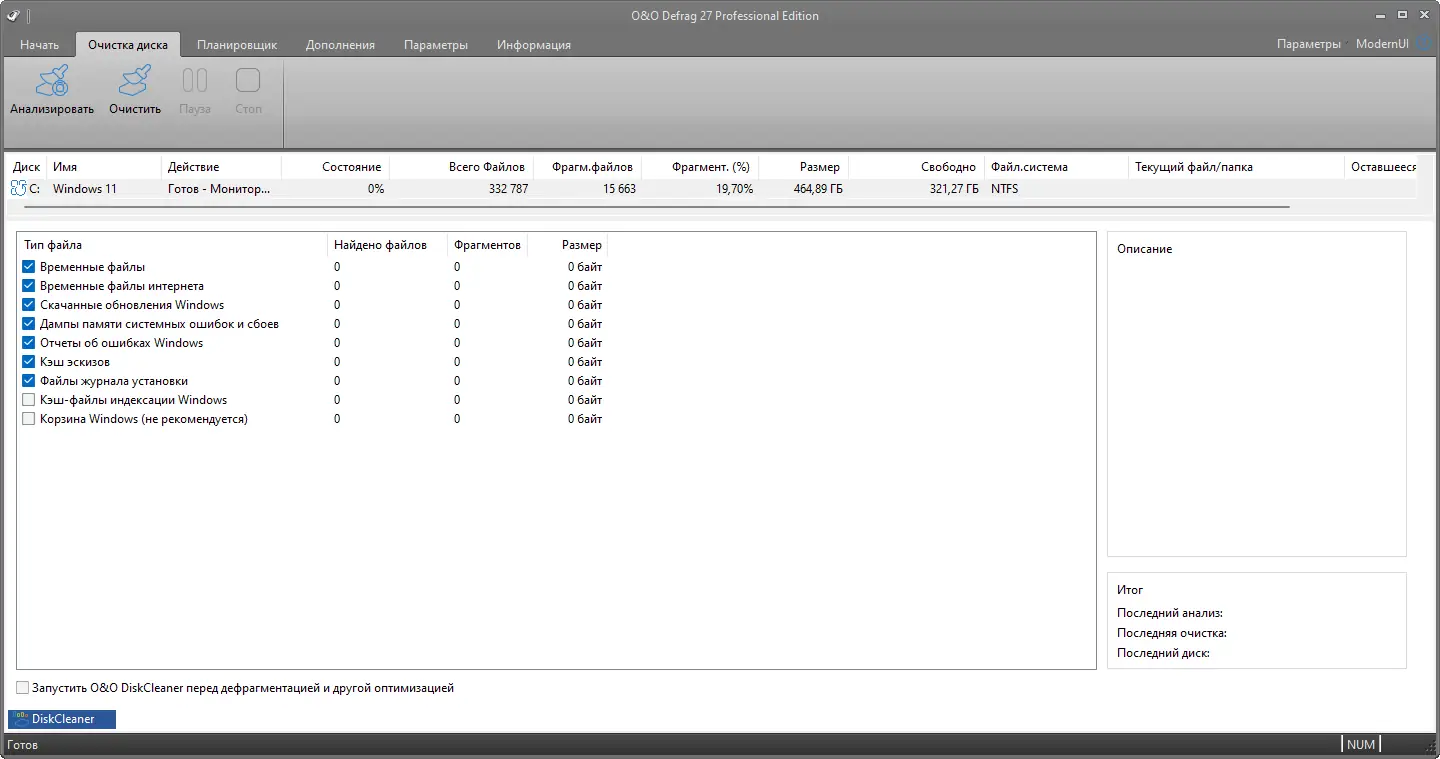Toggle the Файлы журнала установки checkbox
1440x759 pixels.
click(x=28, y=381)
